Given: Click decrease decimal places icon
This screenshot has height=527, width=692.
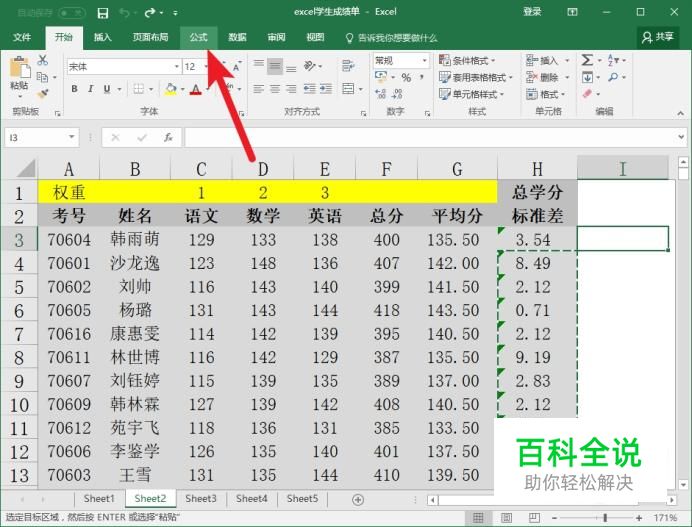Looking at the screenshot, I should (397, 94).
